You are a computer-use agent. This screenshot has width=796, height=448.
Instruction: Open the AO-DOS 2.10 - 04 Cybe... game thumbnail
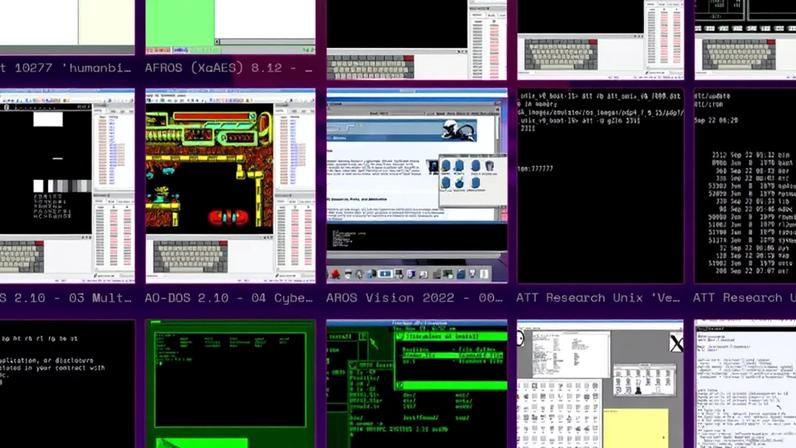(x=230, y=186)
